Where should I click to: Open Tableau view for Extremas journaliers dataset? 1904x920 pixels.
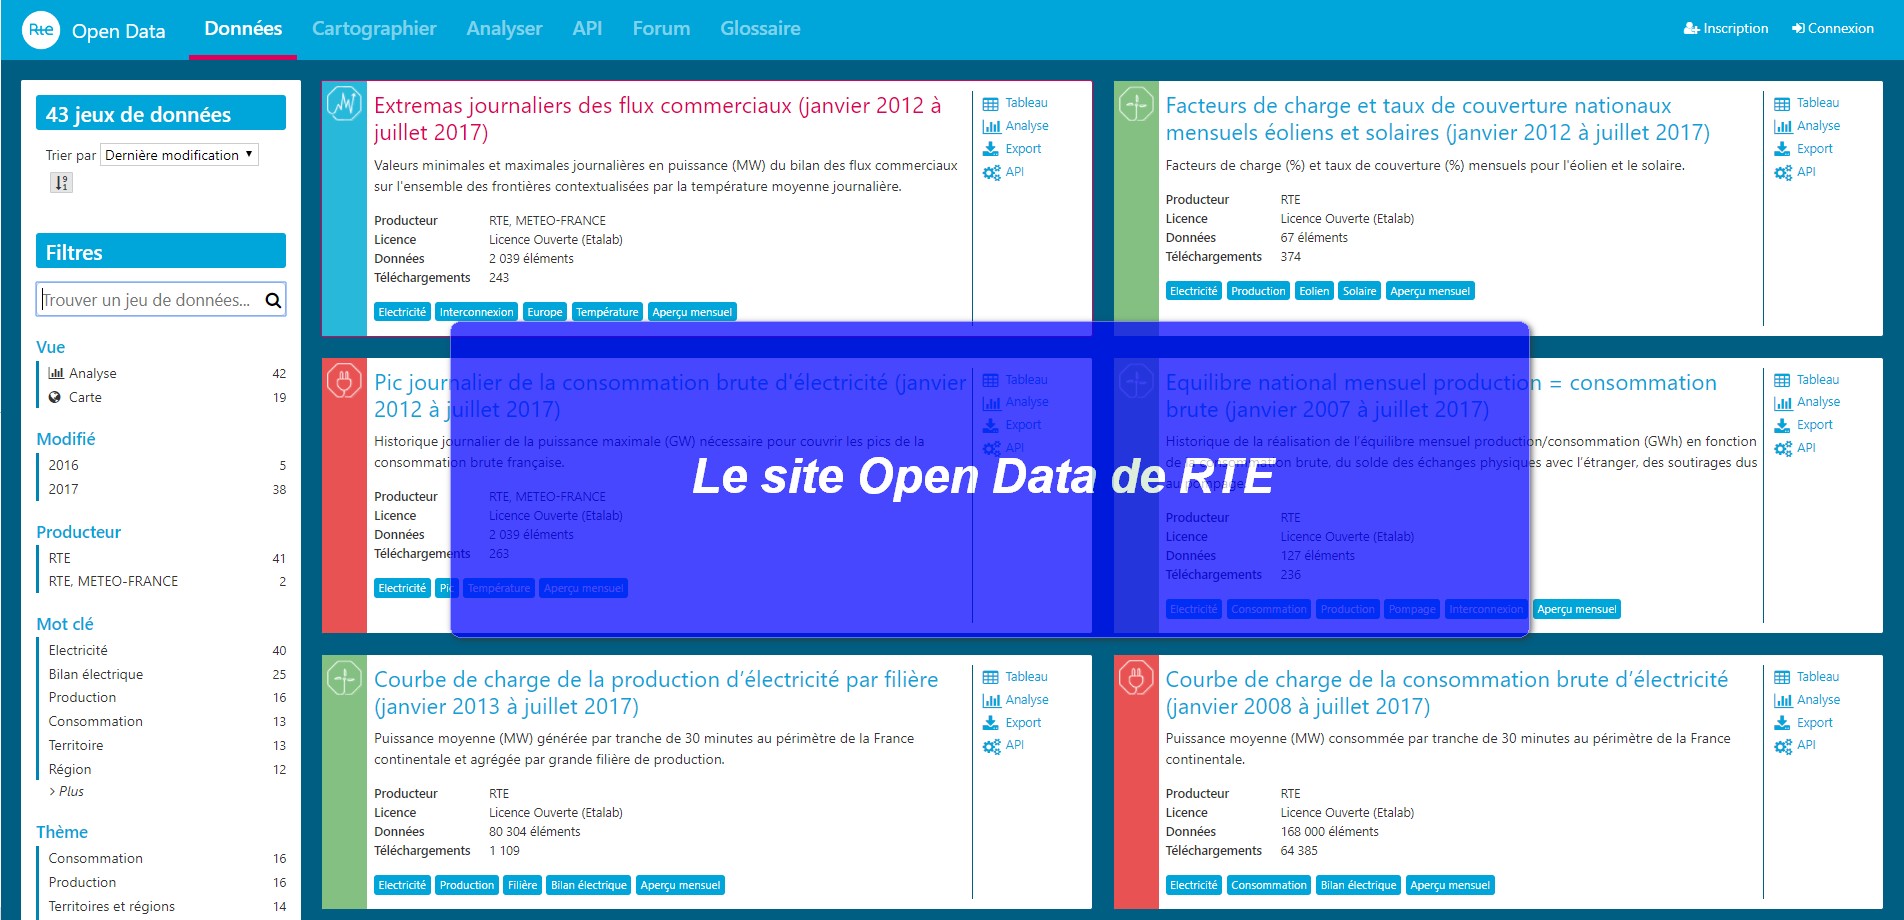tap(1015, 103)
